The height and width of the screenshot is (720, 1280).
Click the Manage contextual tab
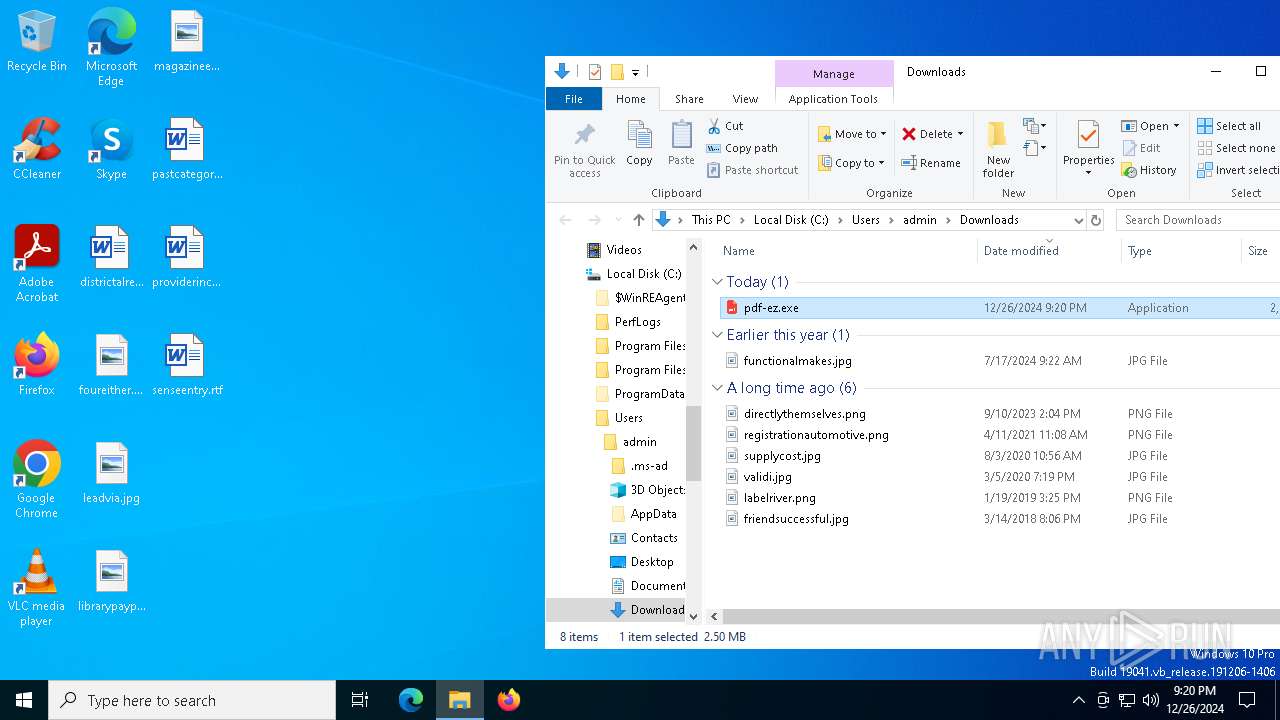834,73
